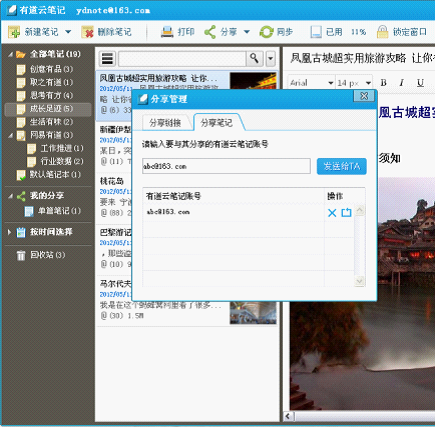The image size is (435, 427).
Task: Open 单篇笔记 (1) under my shares
Action: 53,211
